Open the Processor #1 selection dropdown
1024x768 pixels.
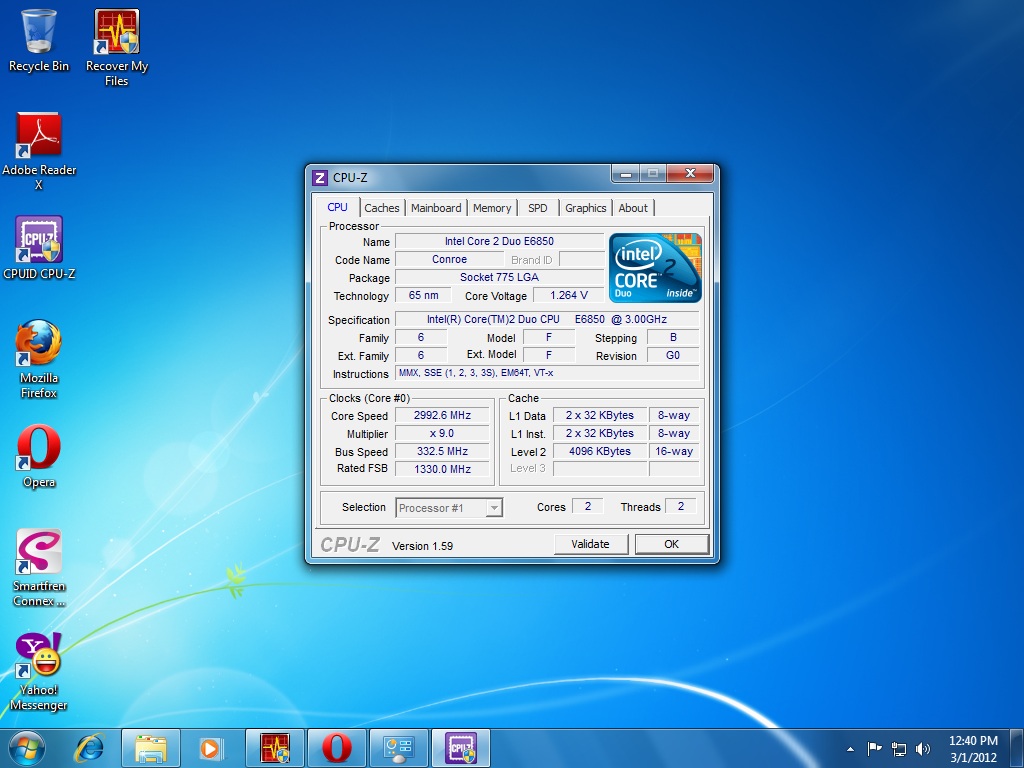tap(492, 508)
